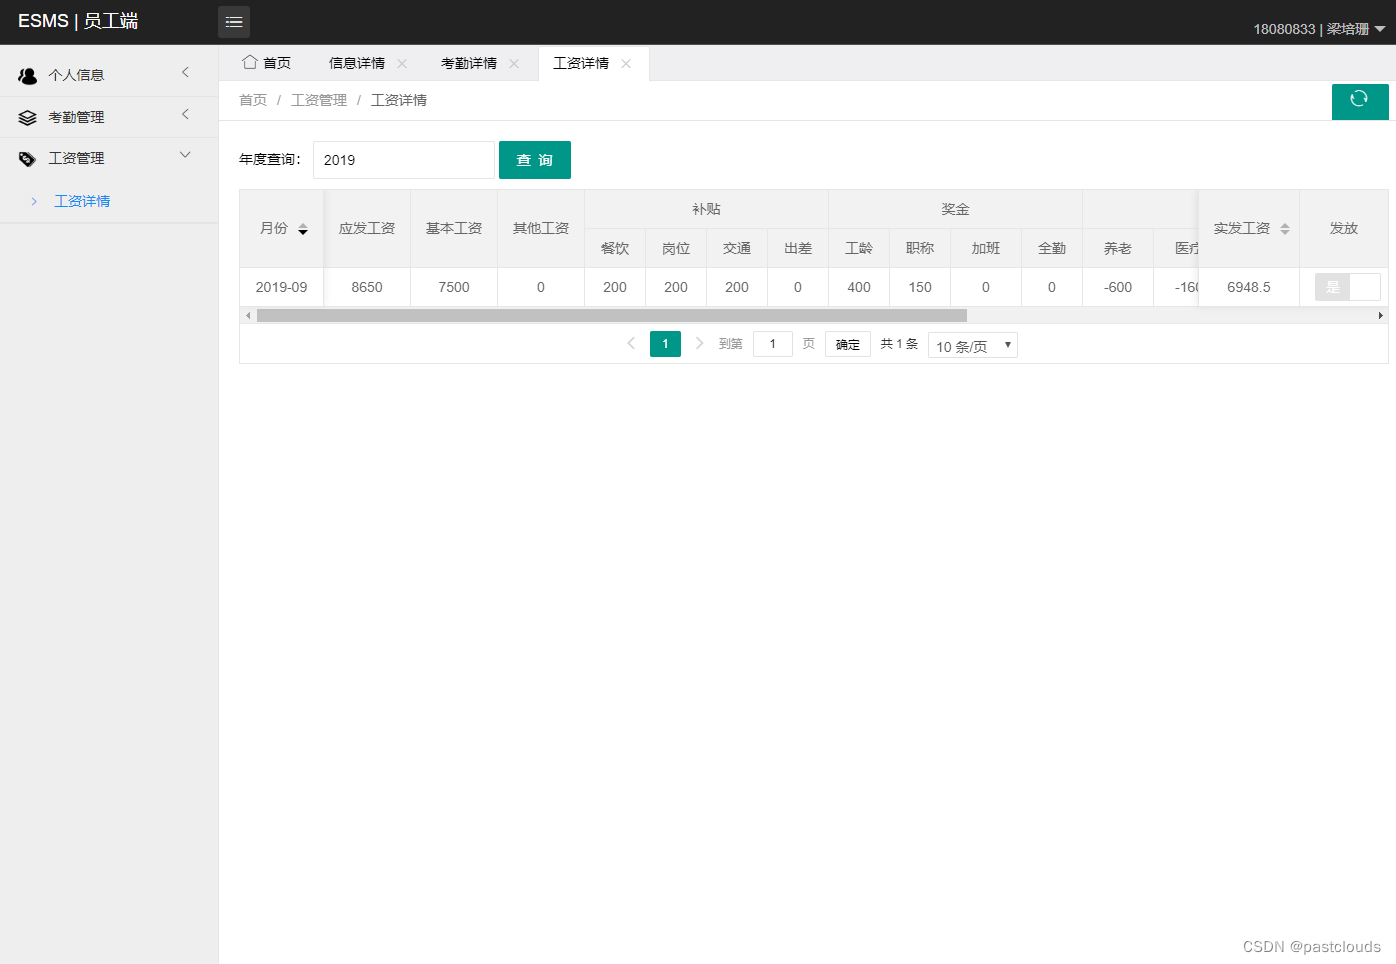Image resolution: width=1396 pixels, height=964 pixels.
Task: Click the arrow icon beside 工资详情 submenu item
Action: pyautogui.click(x=35, y=200)
